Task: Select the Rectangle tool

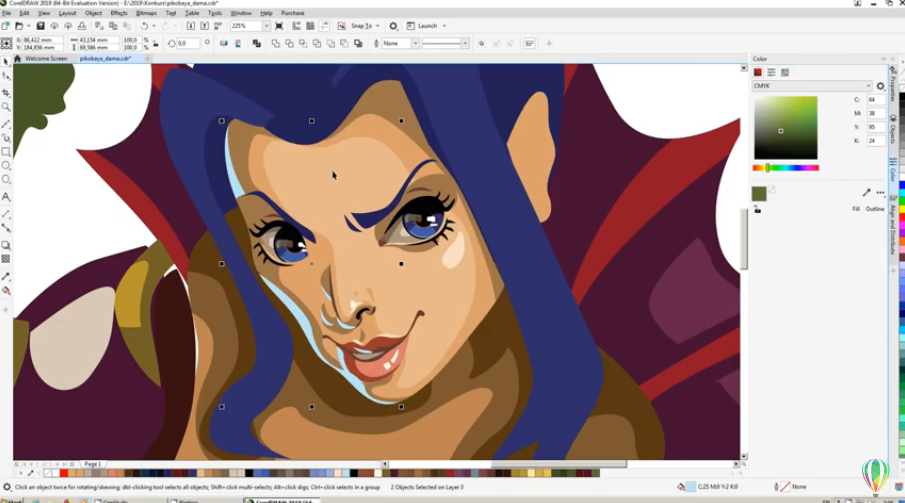Action: point(6,151)
